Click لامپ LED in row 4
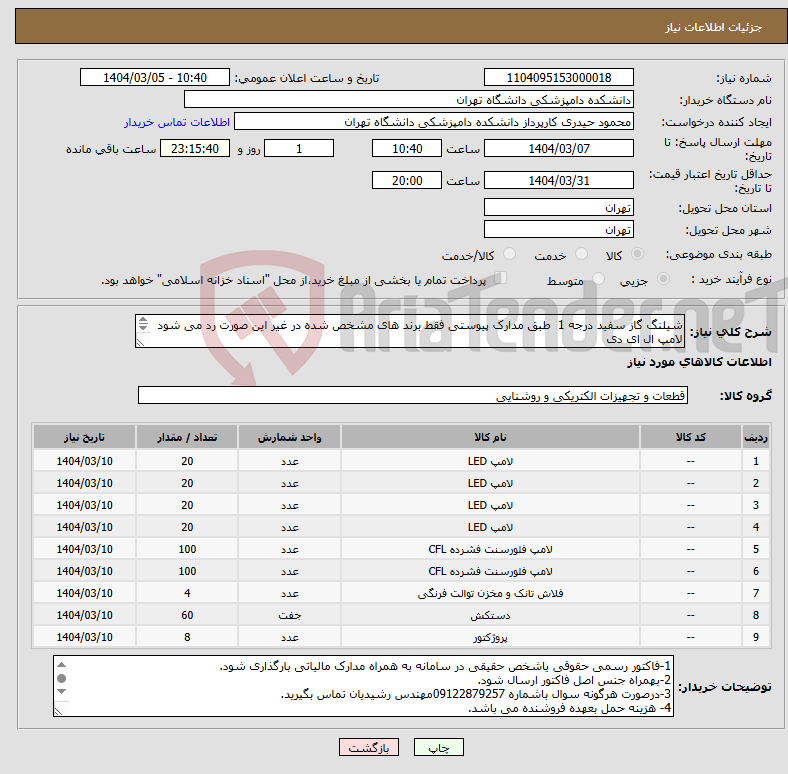This screenshot has height=774, width=788. [x=490, y=527]
